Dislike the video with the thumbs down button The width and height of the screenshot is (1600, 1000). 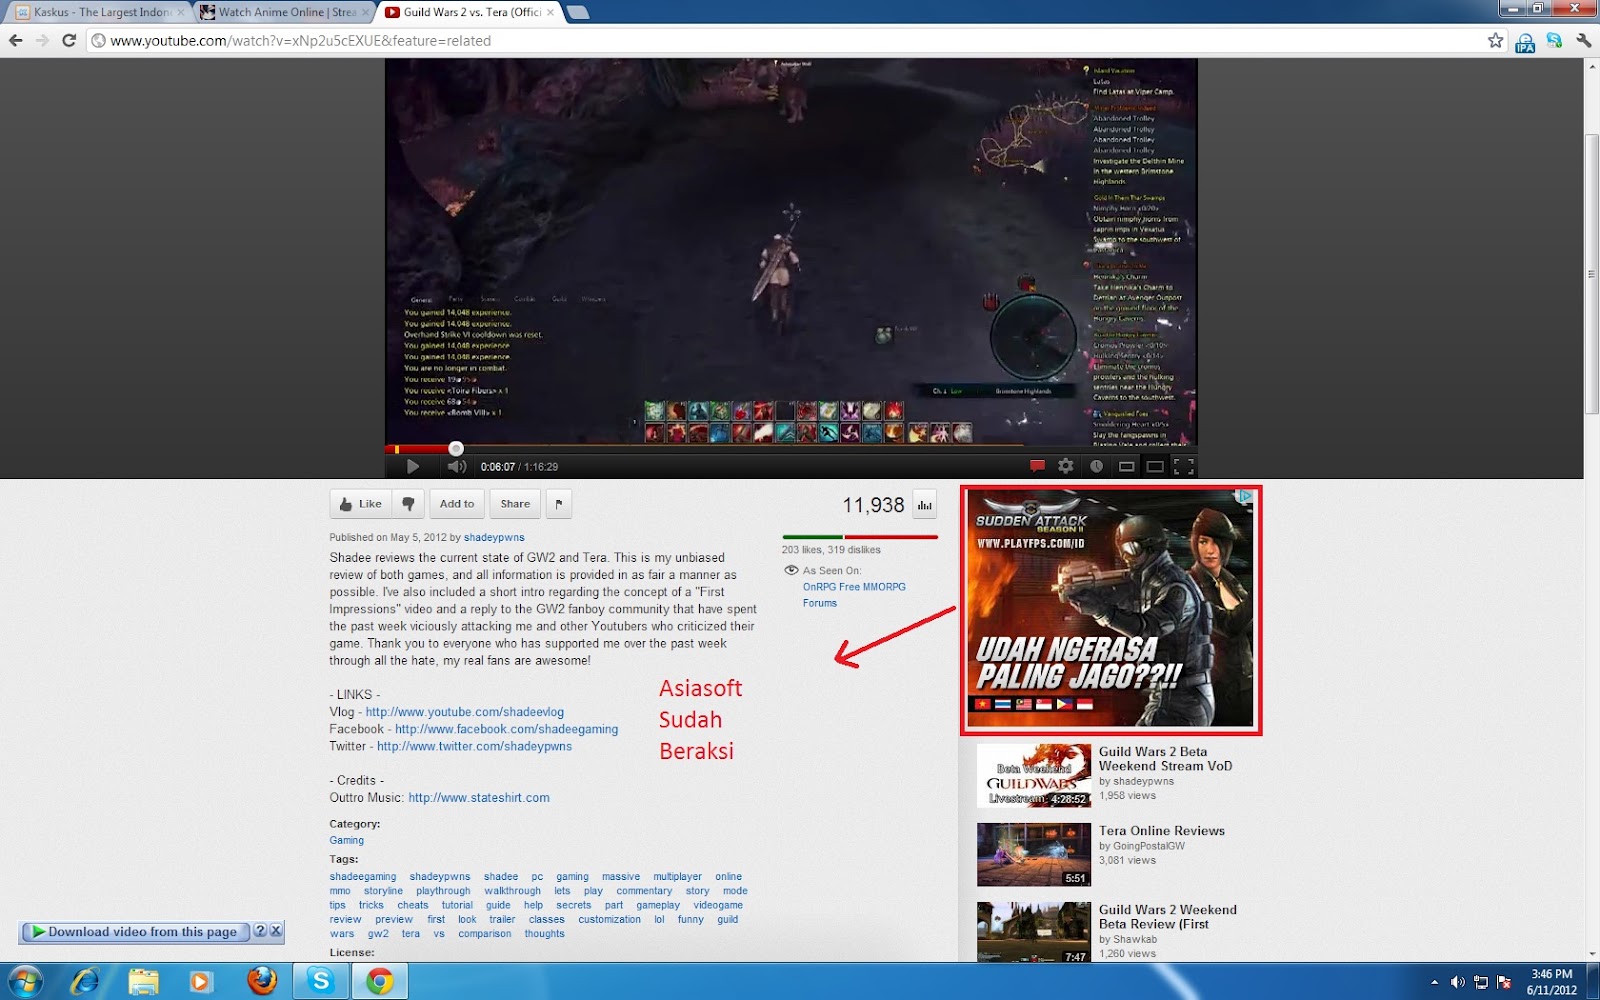[x=408, y=504]
